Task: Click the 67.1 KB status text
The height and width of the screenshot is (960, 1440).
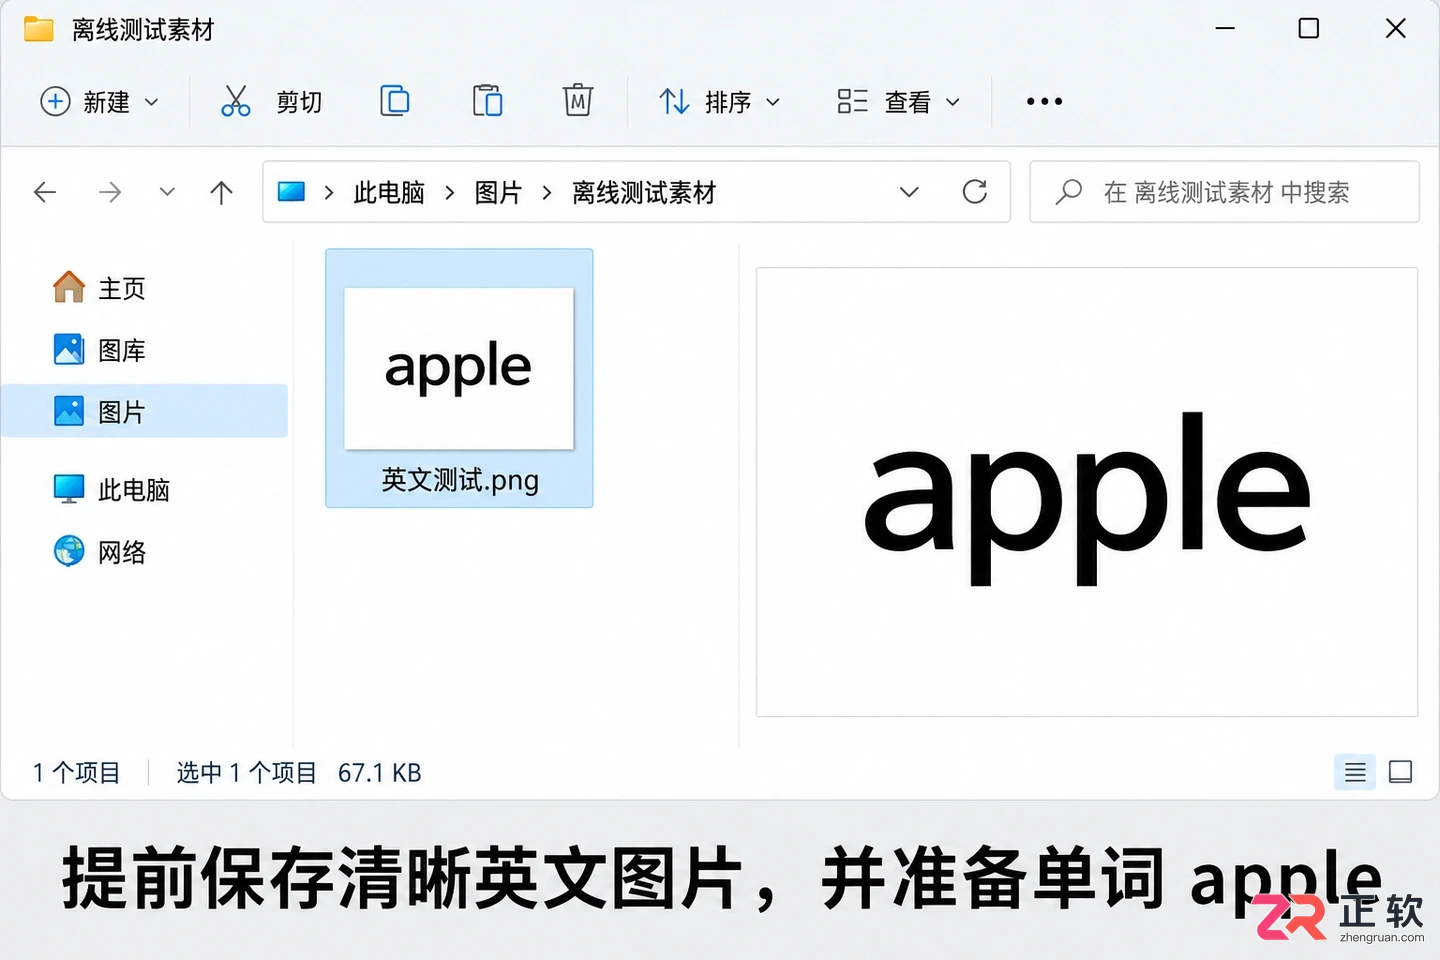Action: click(x=380, y=773)
